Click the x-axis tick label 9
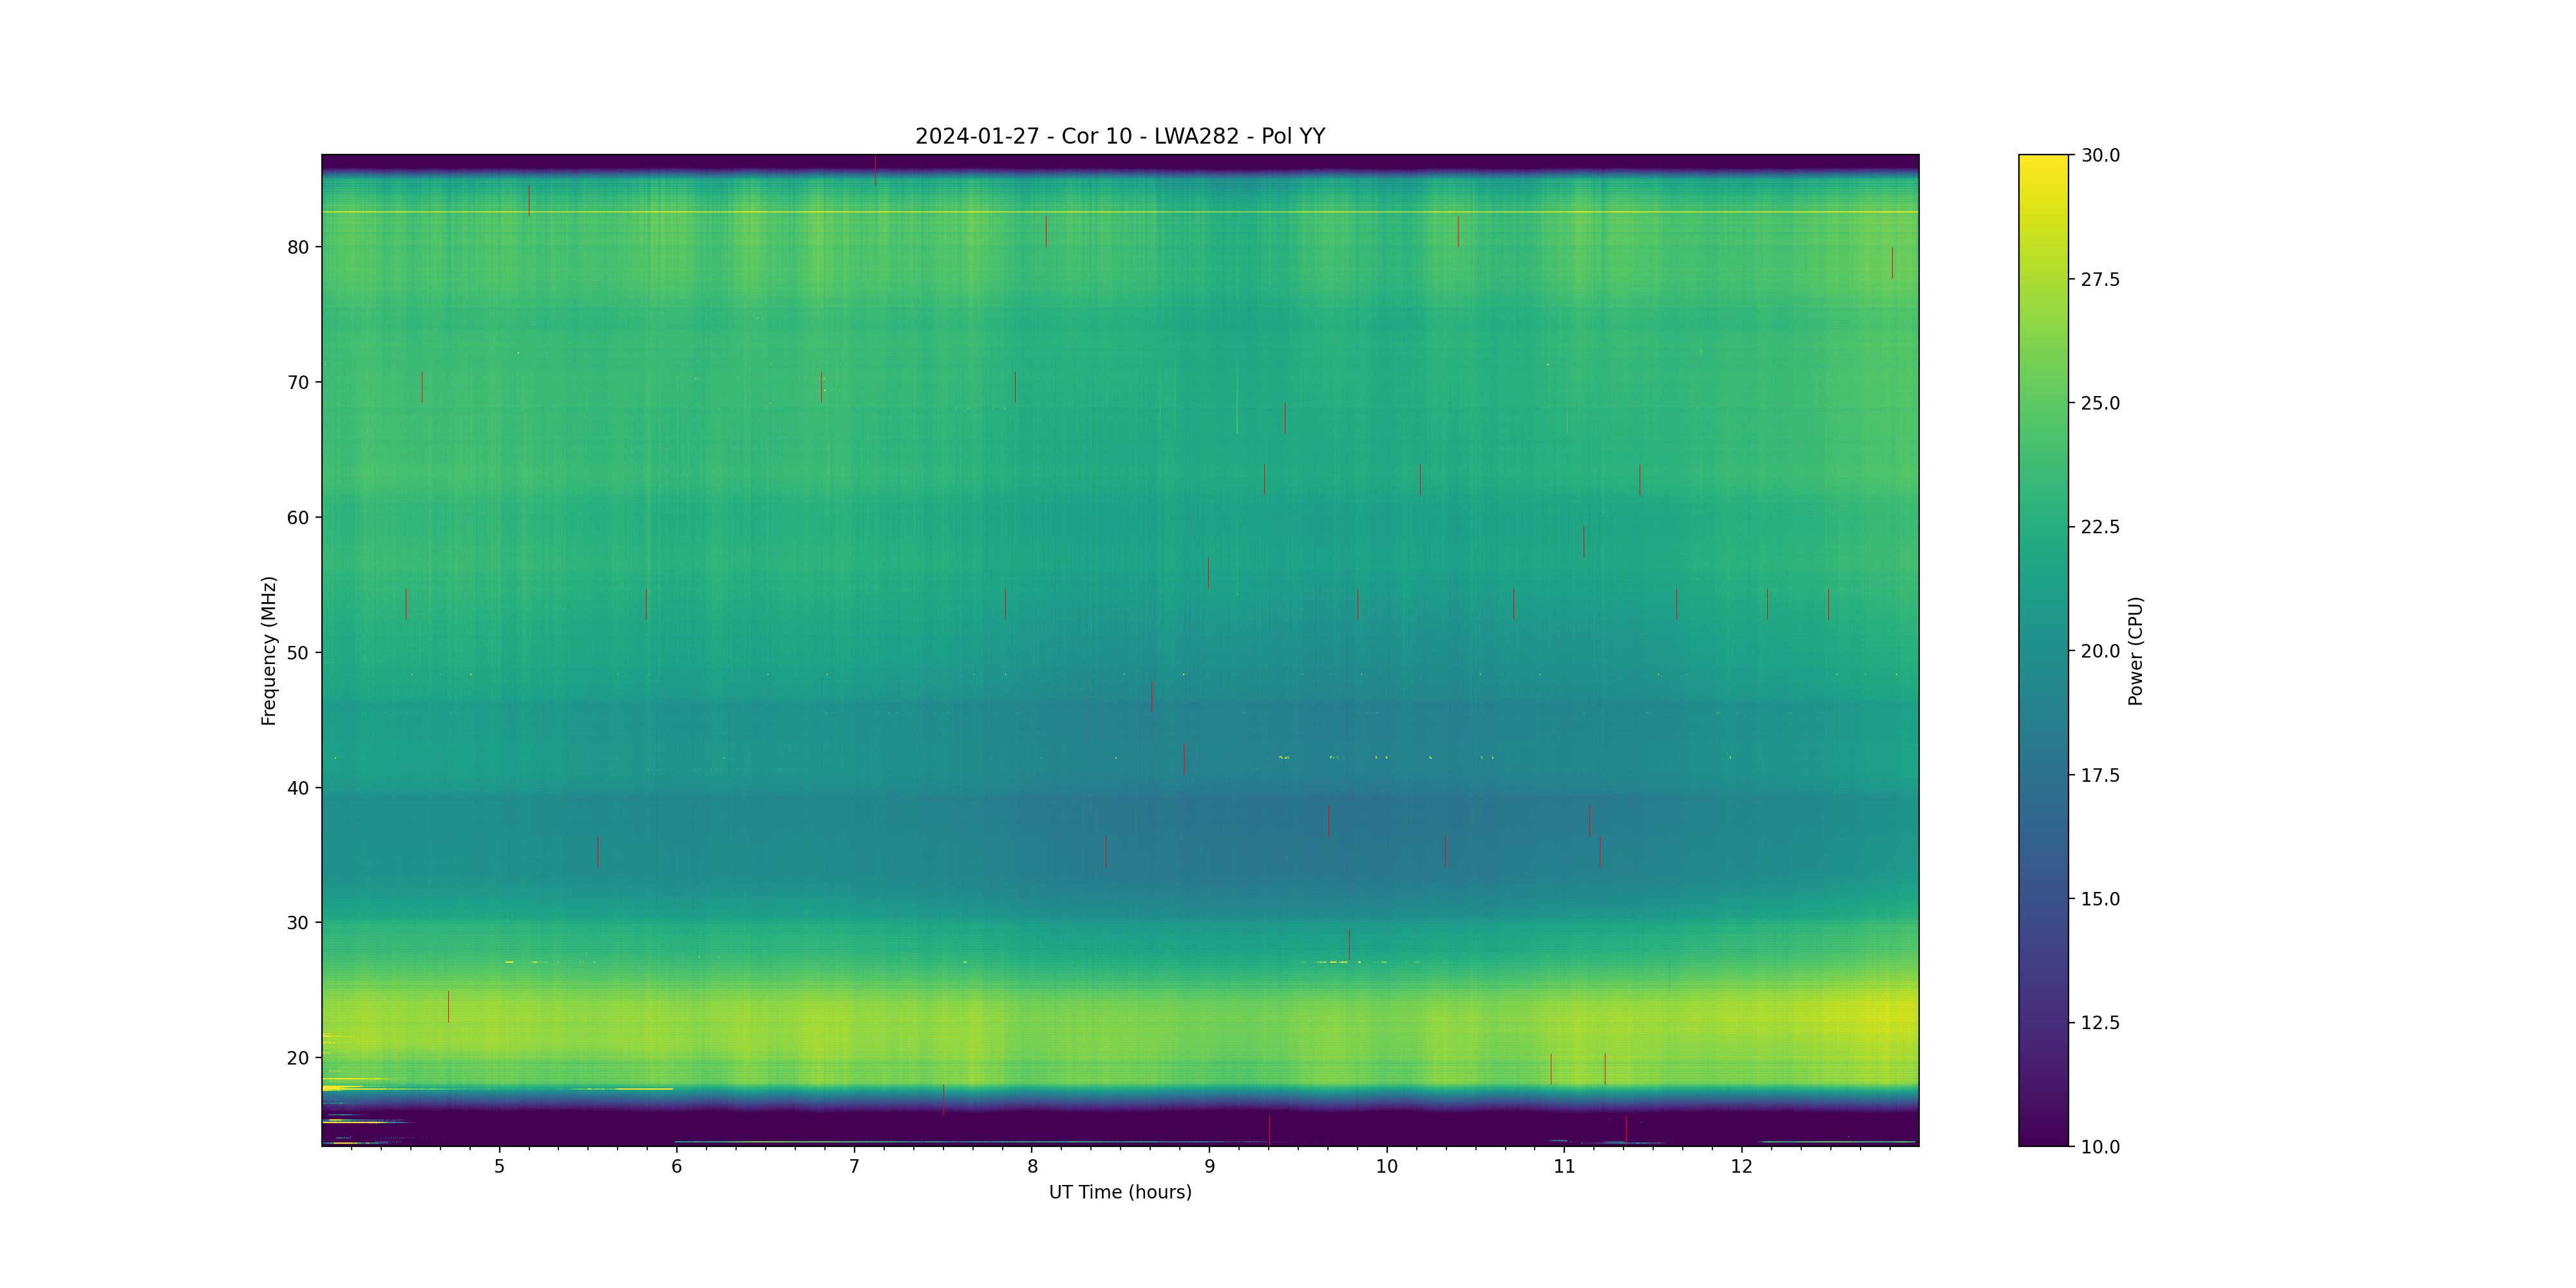Viewport: 2576px width, 1288px height. point(1209,1166)
